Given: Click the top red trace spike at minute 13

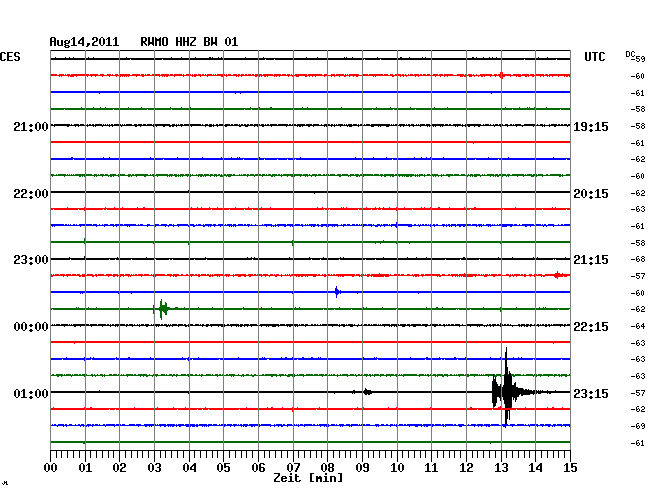Looking at the screenshot, I should pos(502,75).
